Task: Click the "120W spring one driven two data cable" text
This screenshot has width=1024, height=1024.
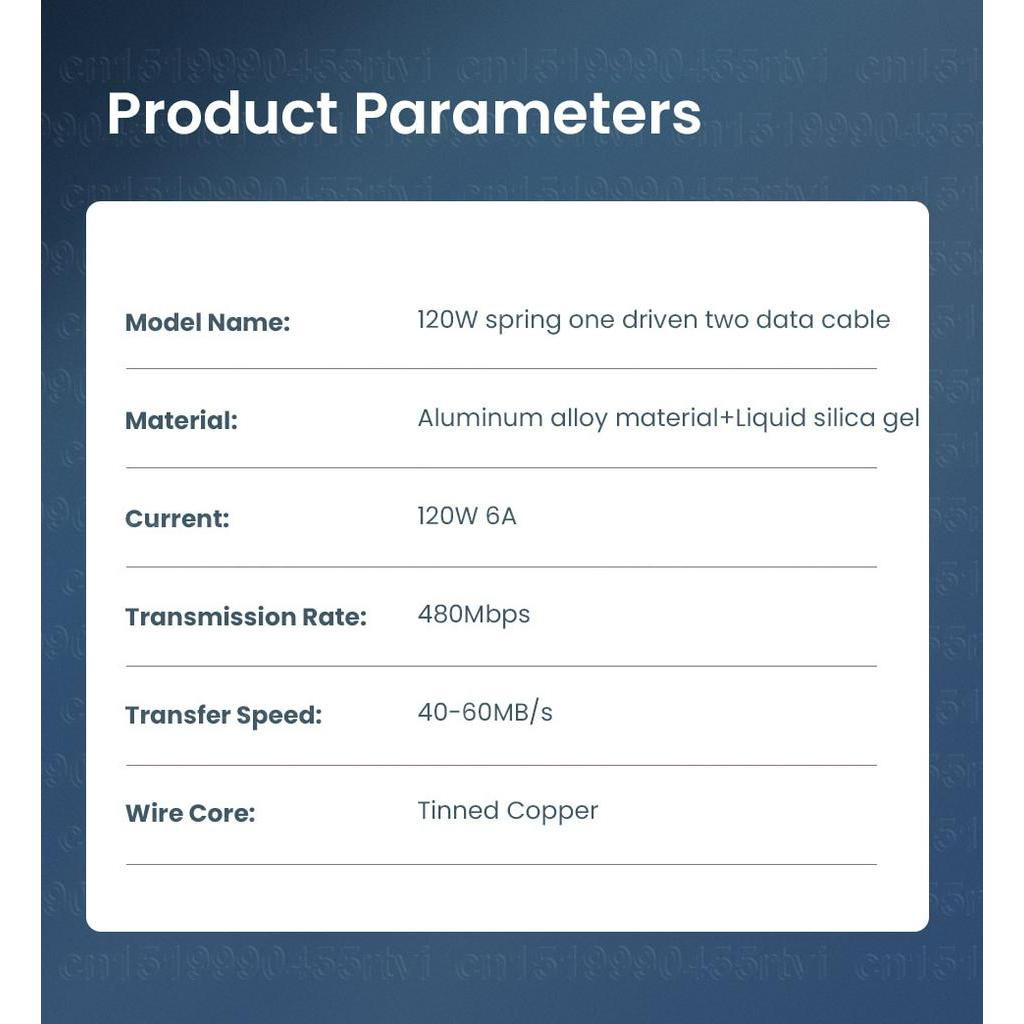Action: click(653, 320)
